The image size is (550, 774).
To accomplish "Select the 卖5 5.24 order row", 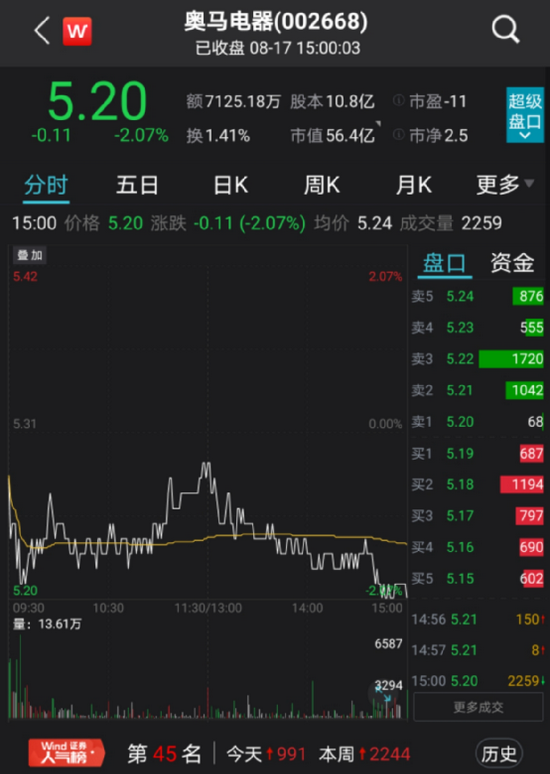I will pyautogui.click(x=477, y=296).
